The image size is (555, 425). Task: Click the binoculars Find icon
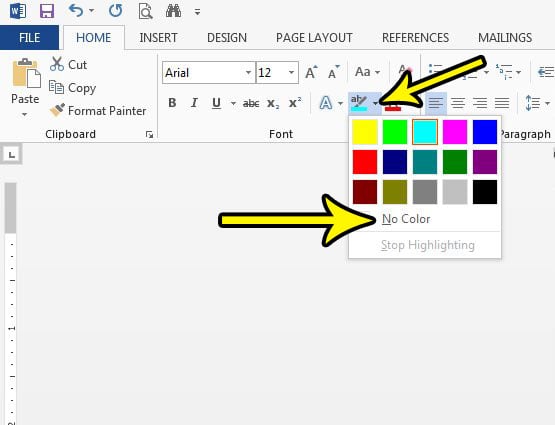click(x=173, y=11)
